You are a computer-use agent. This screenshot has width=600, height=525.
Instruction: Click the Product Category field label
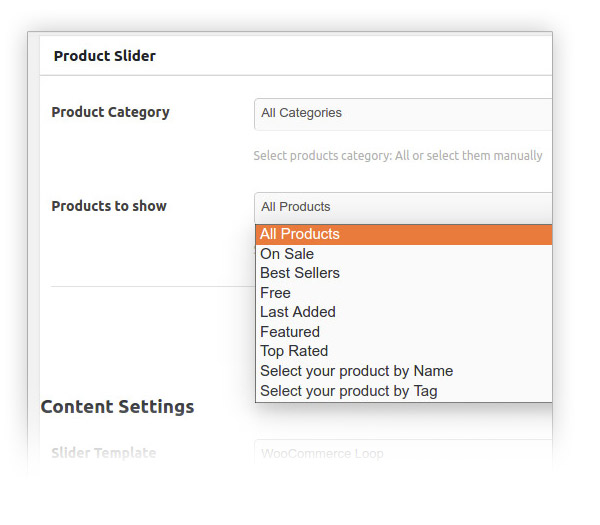(x=110, y=112)
